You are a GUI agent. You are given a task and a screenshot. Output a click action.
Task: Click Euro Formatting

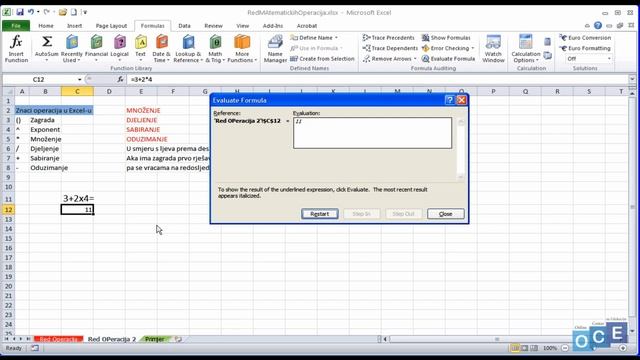(x=585, y=48)
